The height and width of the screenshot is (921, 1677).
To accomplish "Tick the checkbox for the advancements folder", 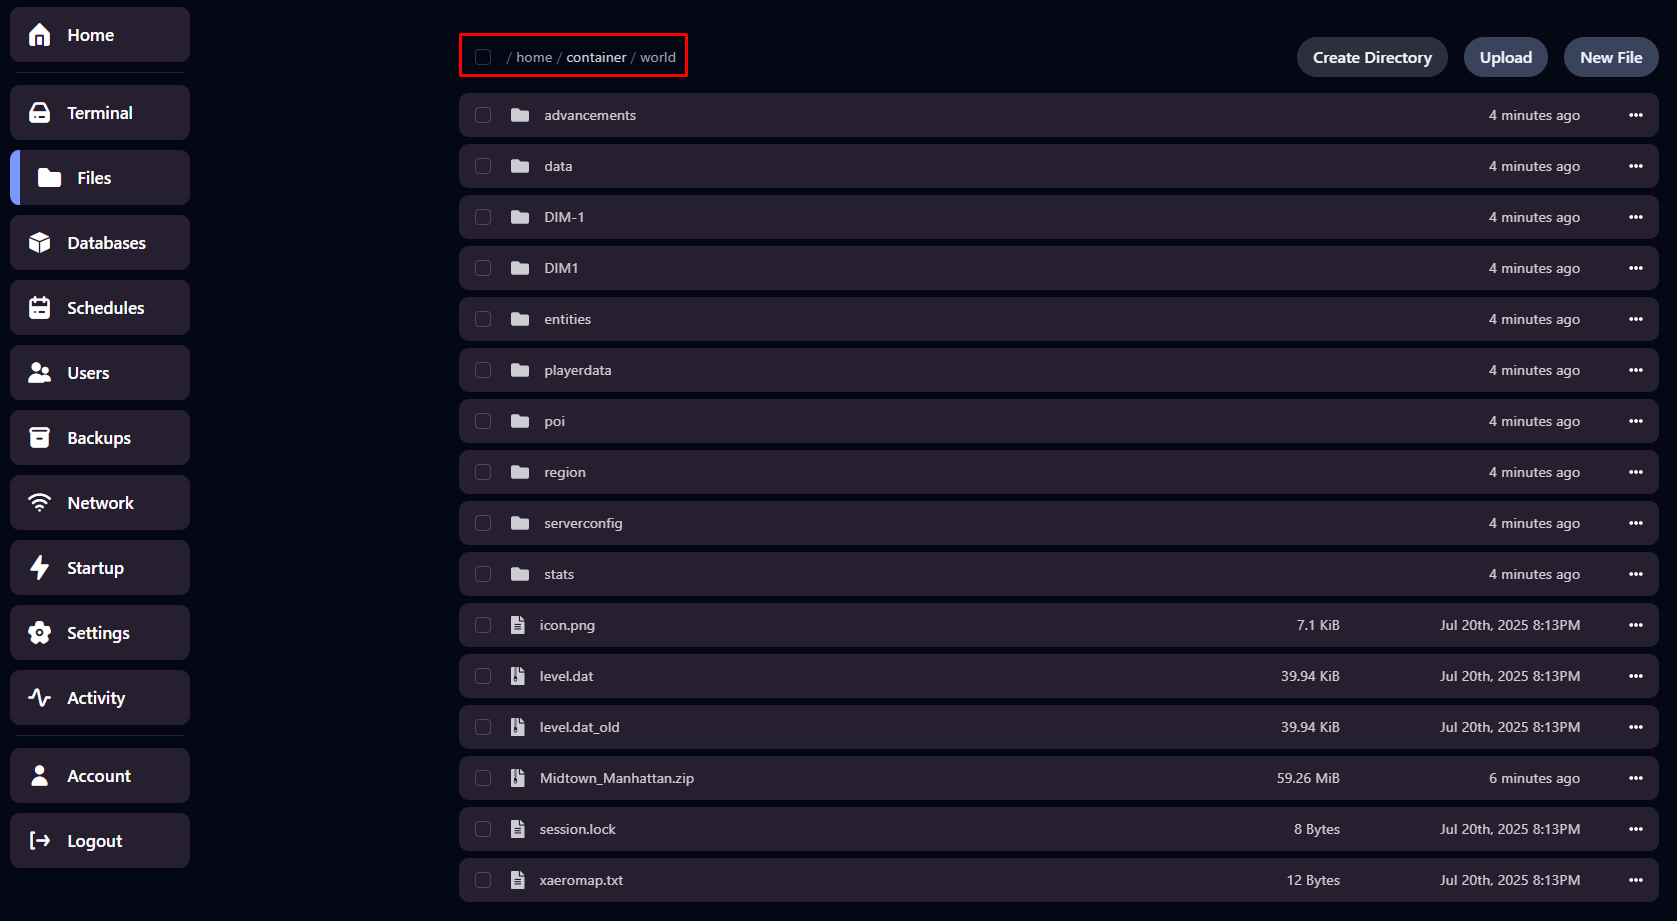I will (483, 115).
